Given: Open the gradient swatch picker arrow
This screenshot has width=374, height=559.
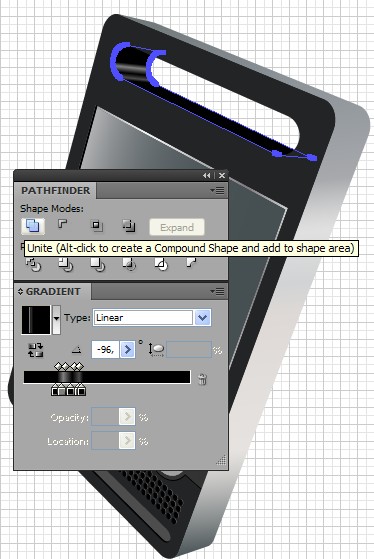Looking at the screenshot, I should (56, 319).
